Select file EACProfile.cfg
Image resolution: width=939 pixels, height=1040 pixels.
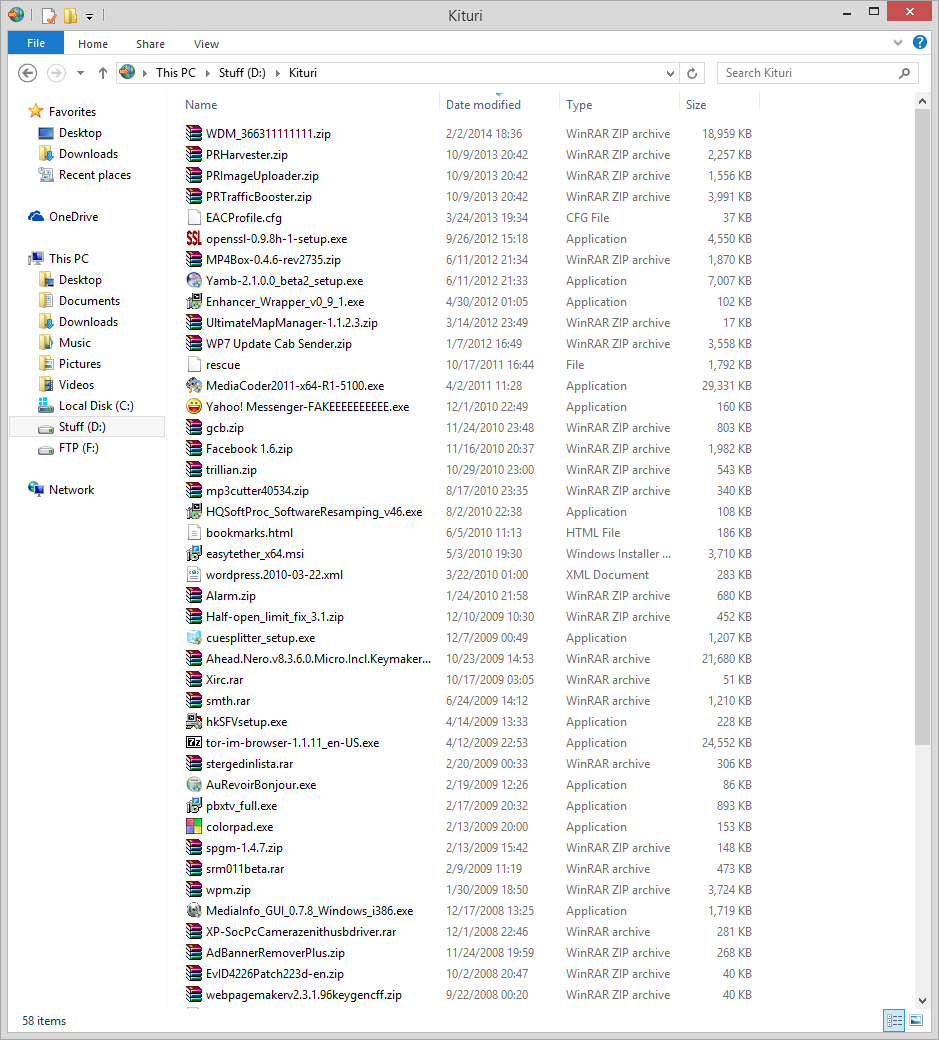[x=243, y=218]
